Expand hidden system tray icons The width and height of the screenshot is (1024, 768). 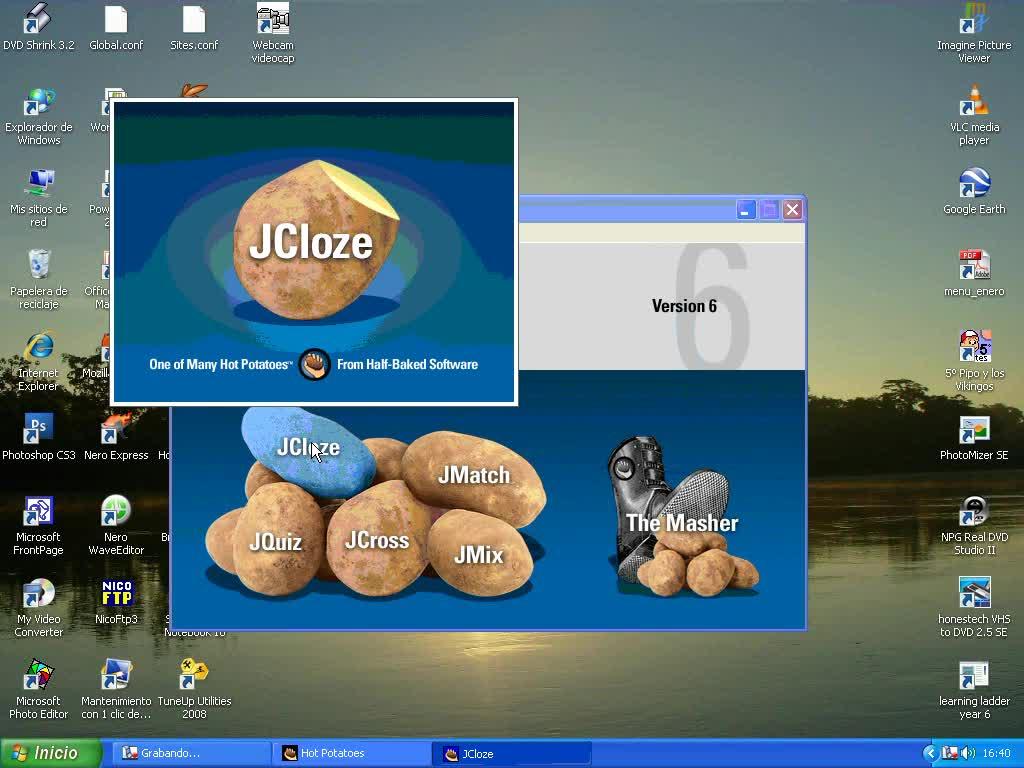pos(930,753)
